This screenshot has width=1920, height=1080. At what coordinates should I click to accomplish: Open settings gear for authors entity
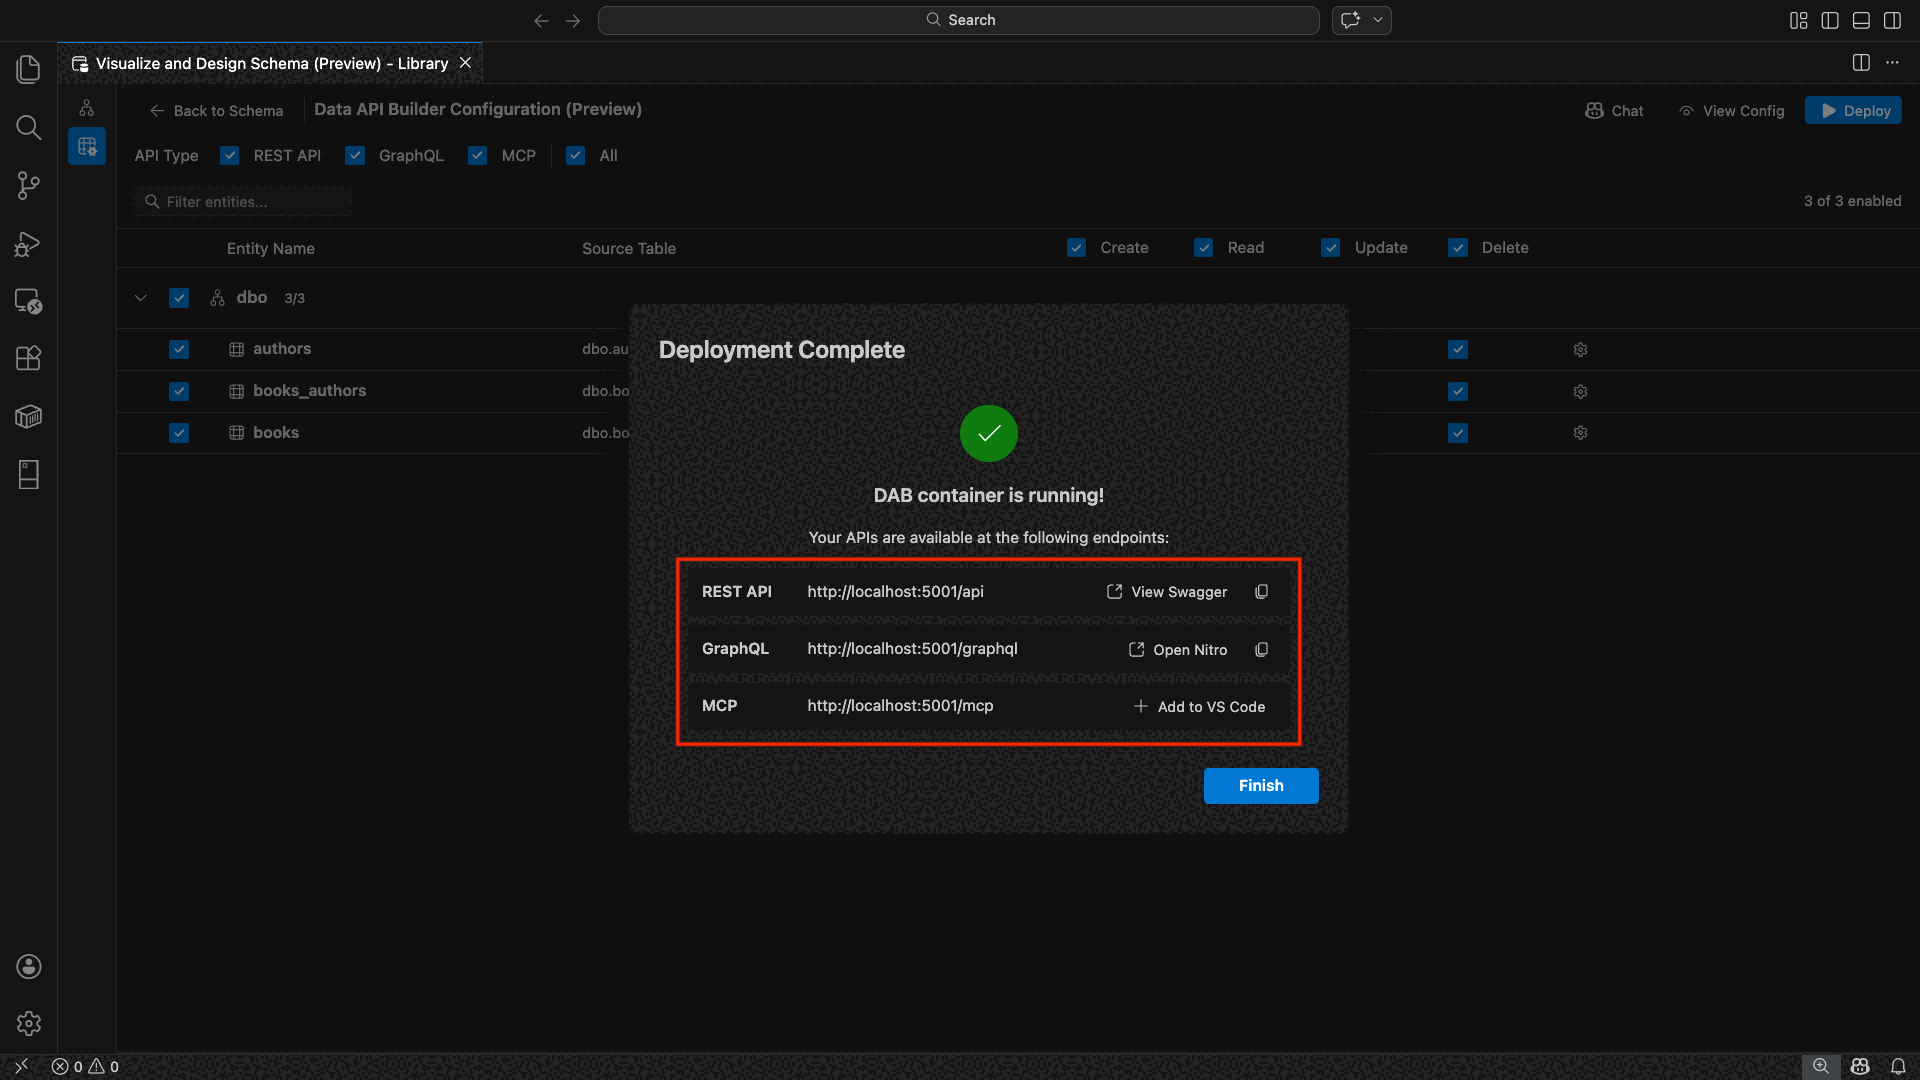[1580, 350]
